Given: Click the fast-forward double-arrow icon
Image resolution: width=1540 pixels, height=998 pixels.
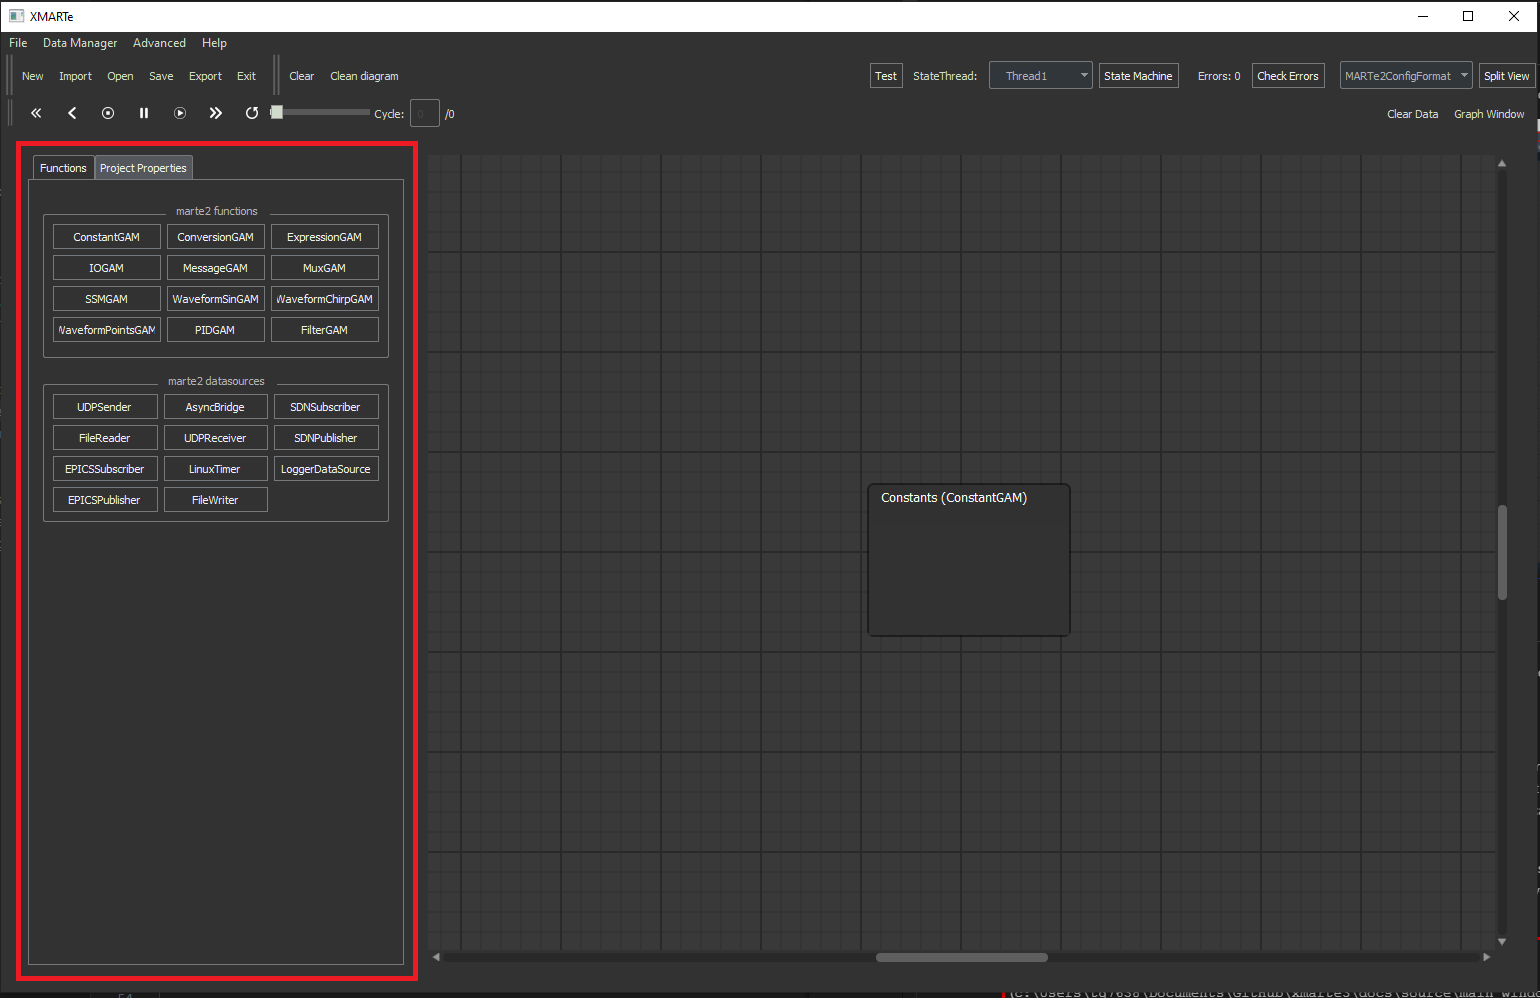Looking at the screenshot, I should click(x=215, y=113).
